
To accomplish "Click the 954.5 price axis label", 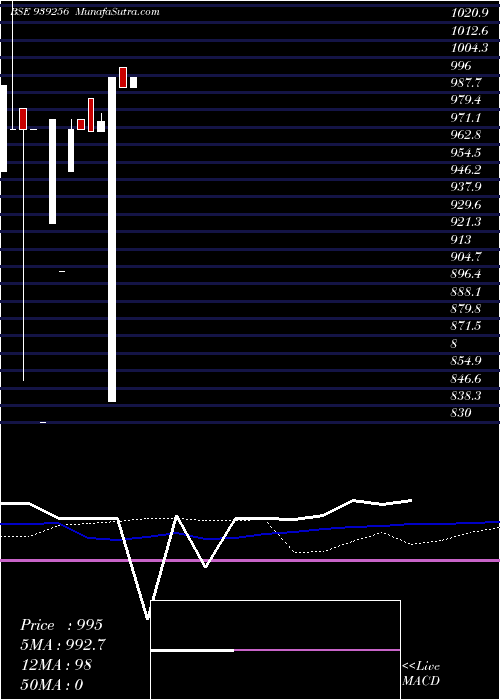I will coord(466,153).
